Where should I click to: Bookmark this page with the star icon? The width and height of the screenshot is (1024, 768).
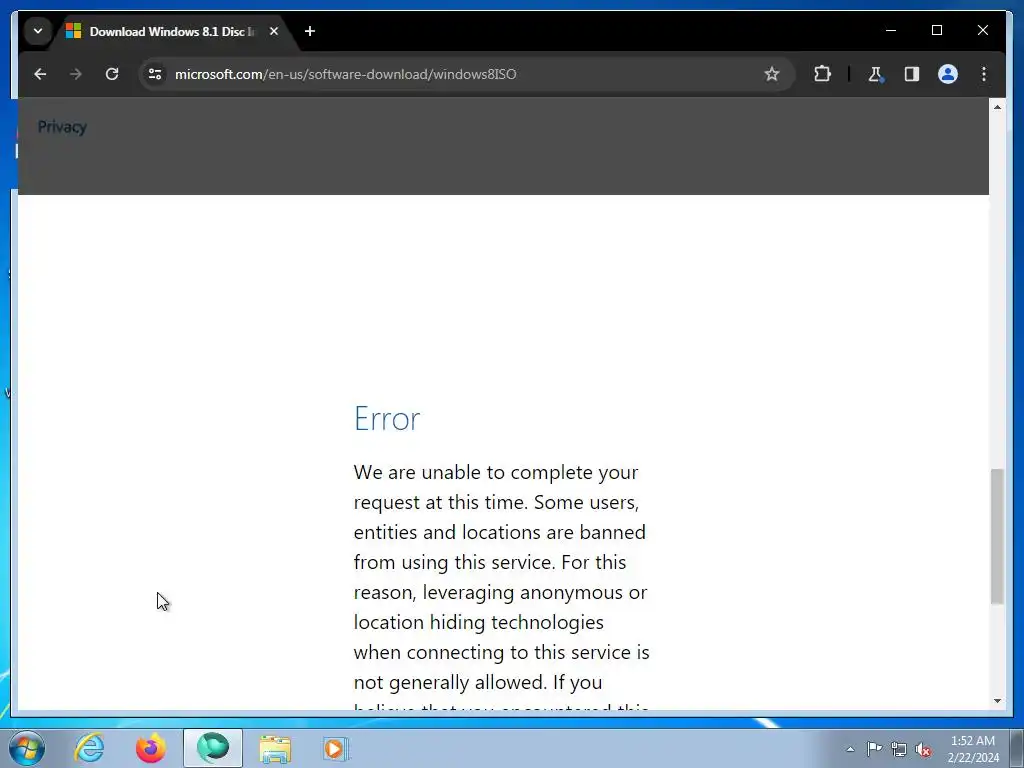point(771,74)
